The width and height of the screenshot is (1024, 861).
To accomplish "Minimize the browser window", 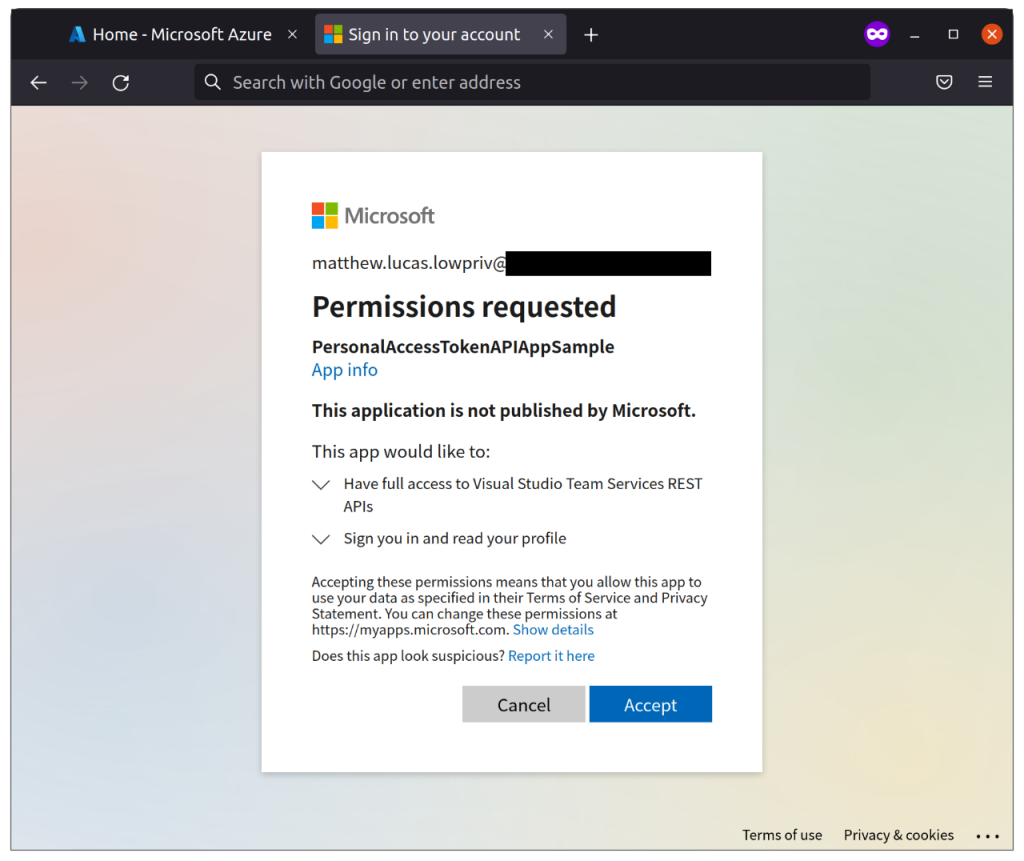I will (x=914, y=35).
